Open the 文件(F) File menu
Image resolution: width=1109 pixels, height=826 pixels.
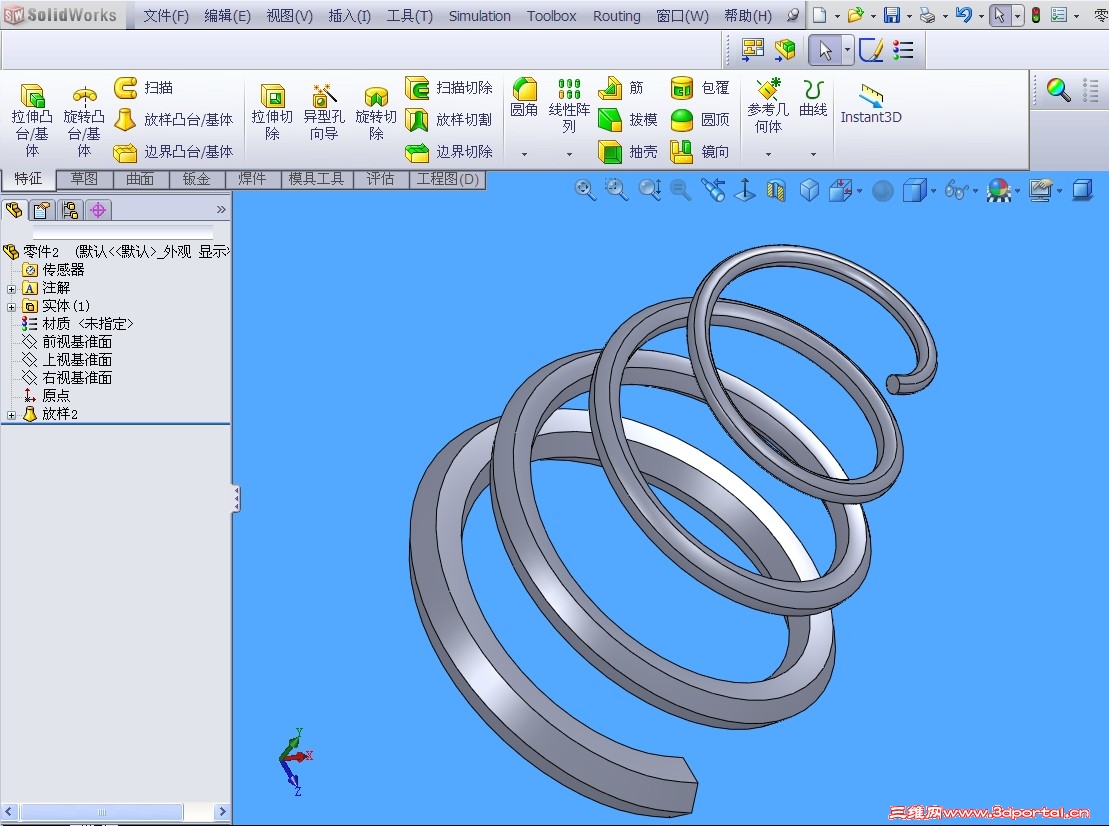coord(166,16)
